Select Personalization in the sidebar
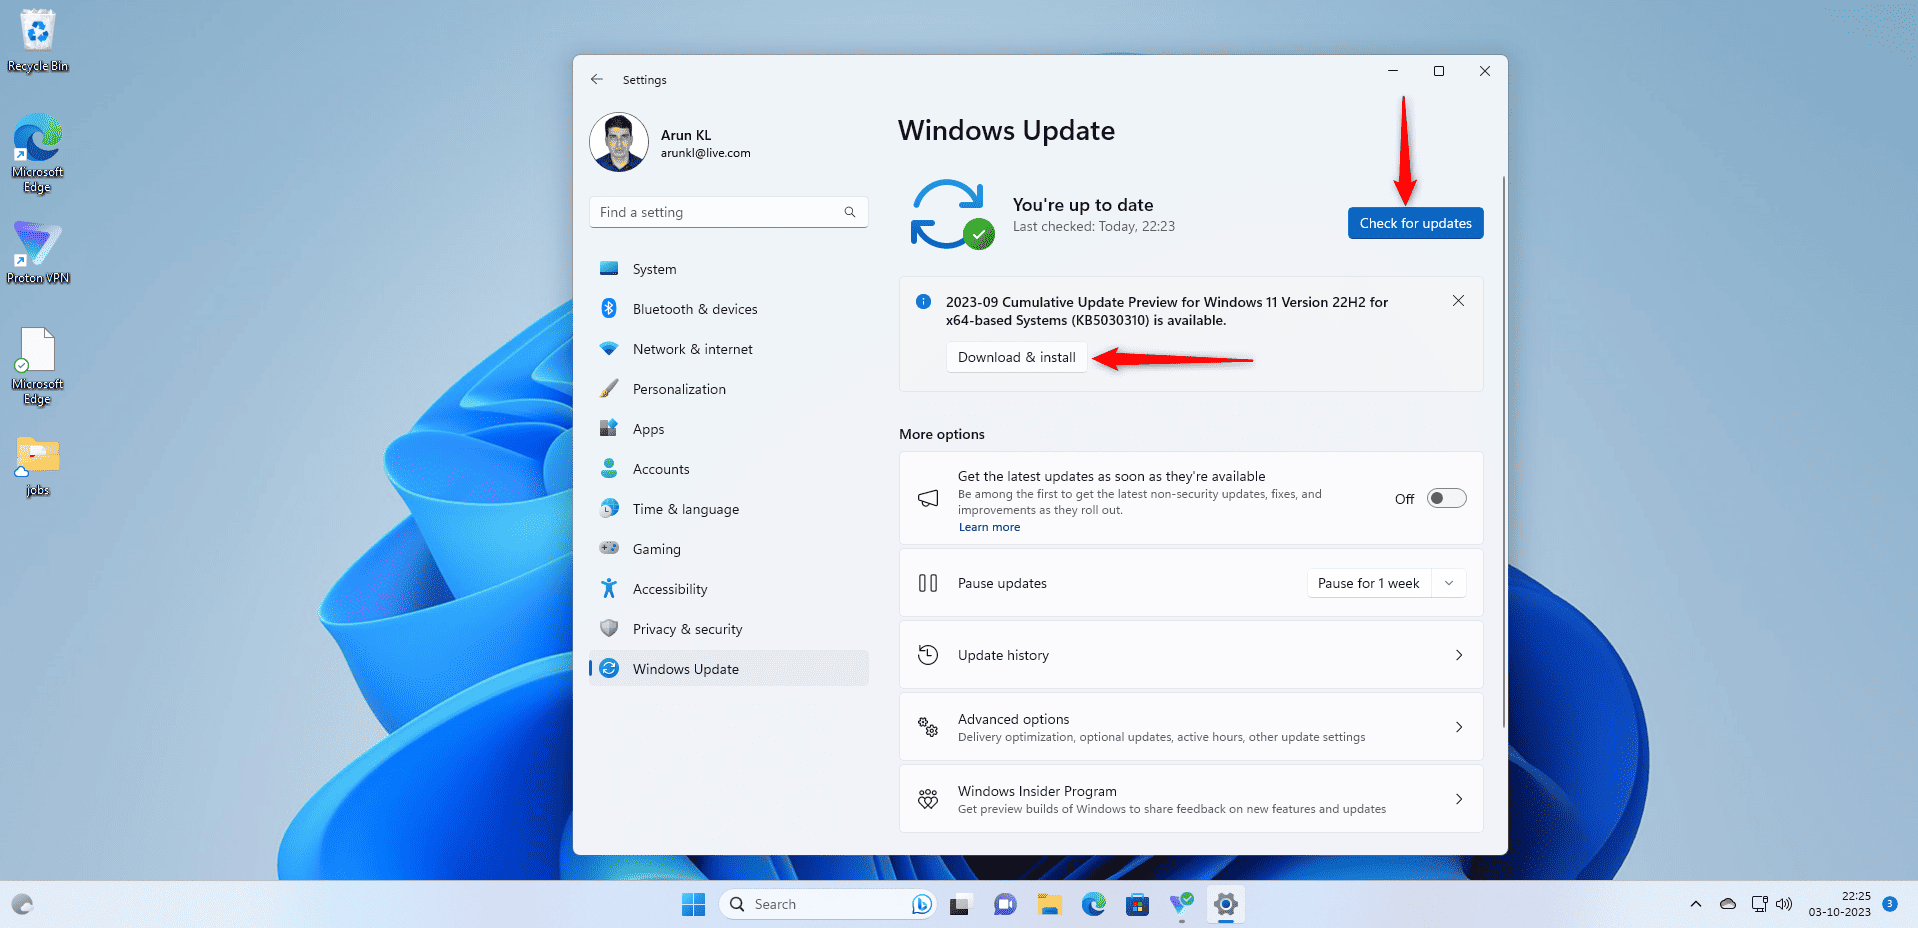 [728, 389]
